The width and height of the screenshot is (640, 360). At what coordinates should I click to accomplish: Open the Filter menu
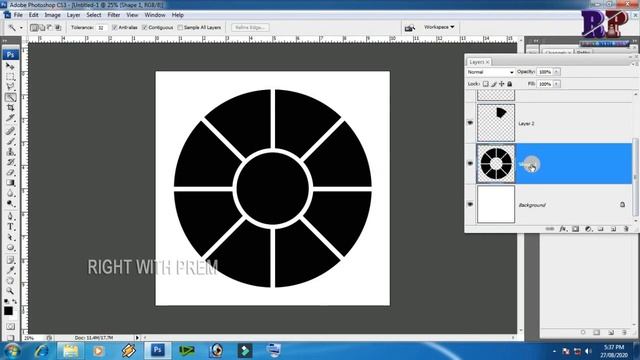tap(114, 15)
